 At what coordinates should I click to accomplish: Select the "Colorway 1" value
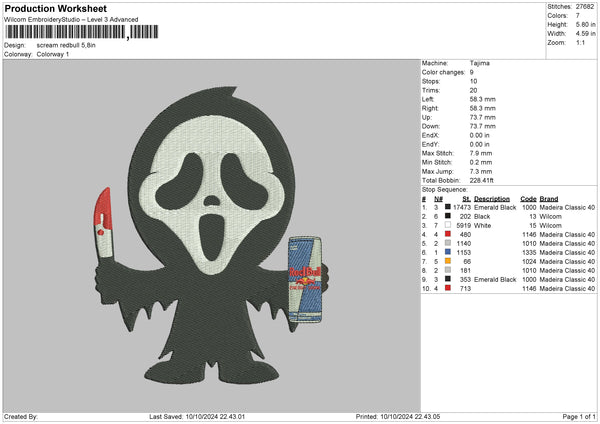coord(53,54)
